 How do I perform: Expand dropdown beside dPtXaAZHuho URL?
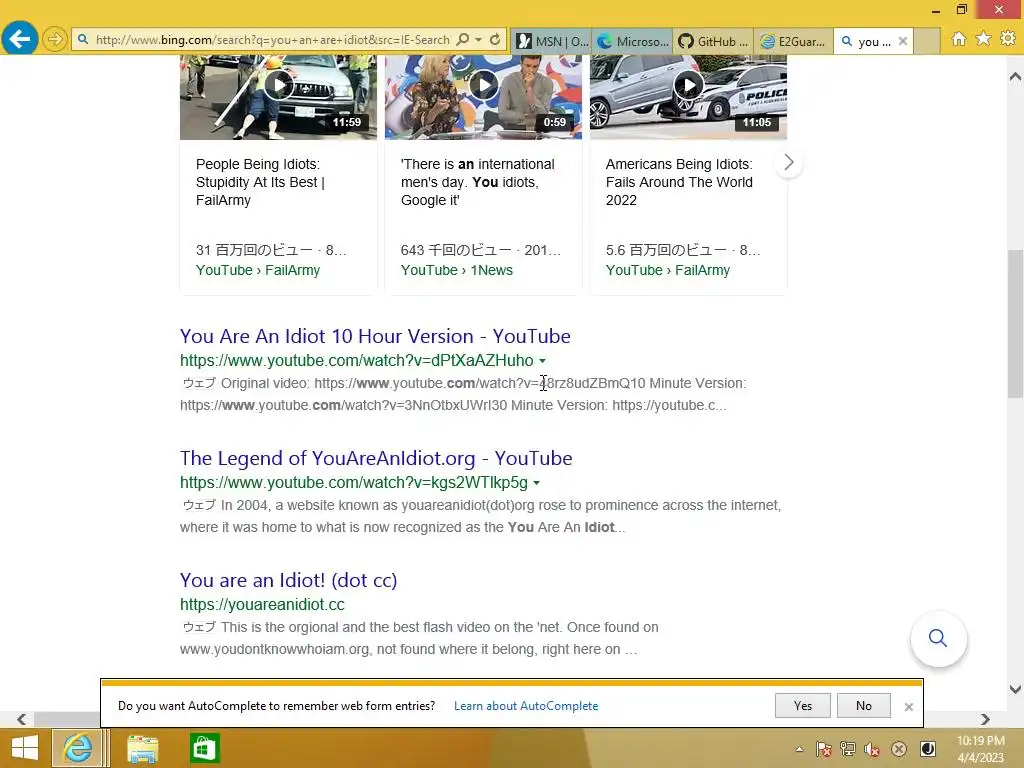(x=542, y=360)
